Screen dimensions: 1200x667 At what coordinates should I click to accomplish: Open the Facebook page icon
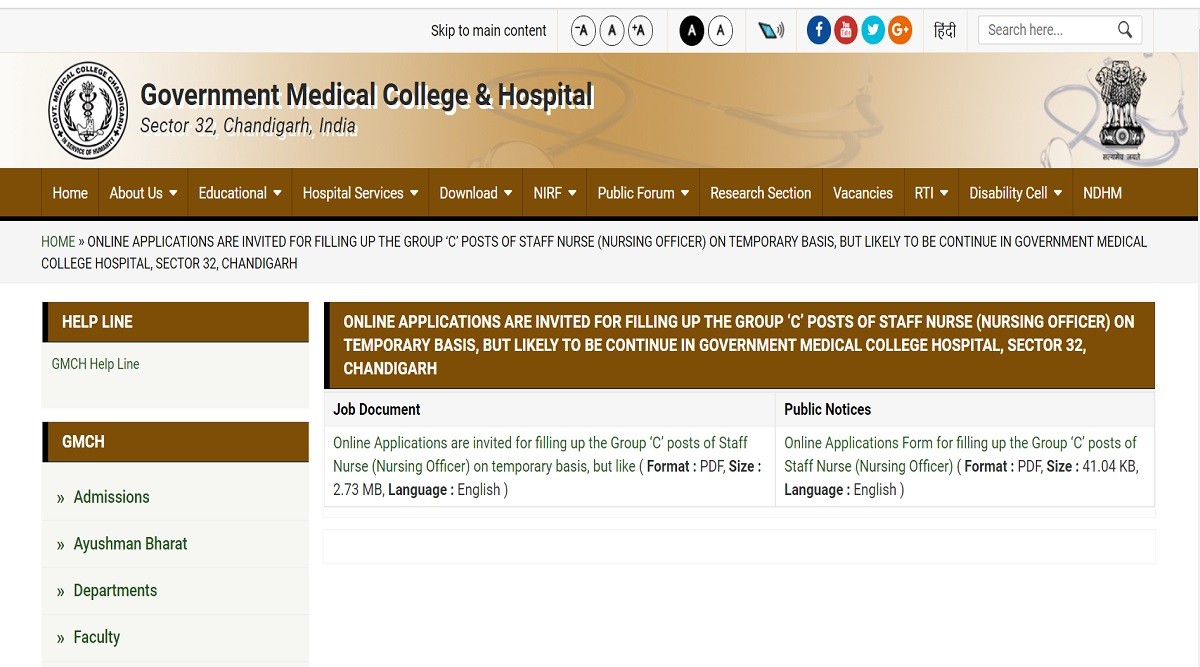[x=818, y=30]
